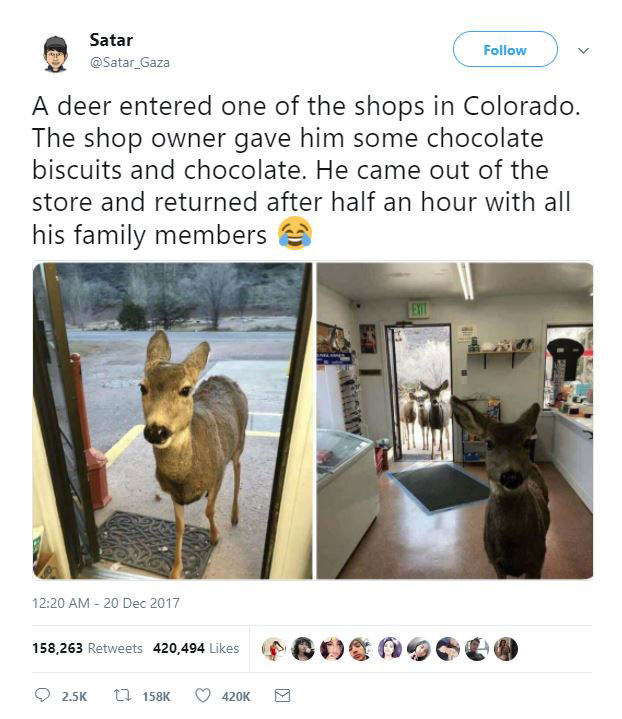Screen dimensions: 622x719
Task: Click the 420K likes count
Action: 236,697
